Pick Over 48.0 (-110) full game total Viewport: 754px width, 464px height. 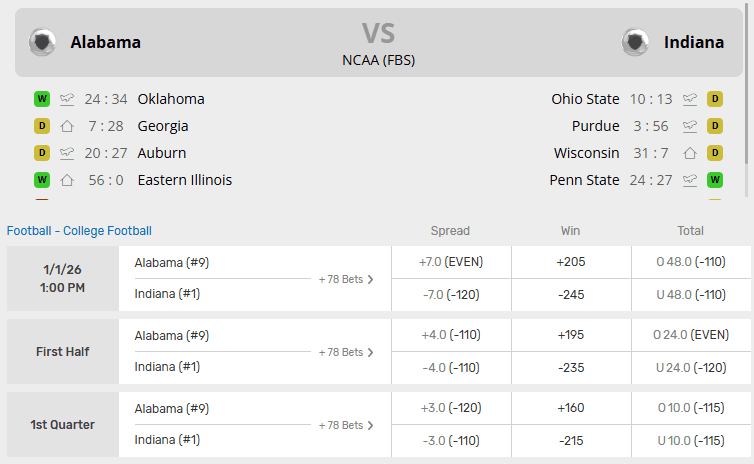pyautogui.click(x=691, y=262)
